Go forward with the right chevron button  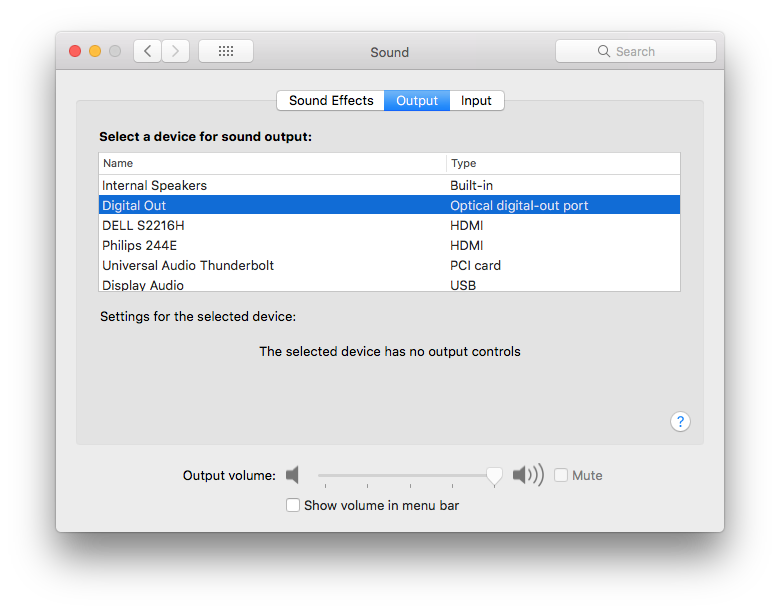tap(175, 51)
